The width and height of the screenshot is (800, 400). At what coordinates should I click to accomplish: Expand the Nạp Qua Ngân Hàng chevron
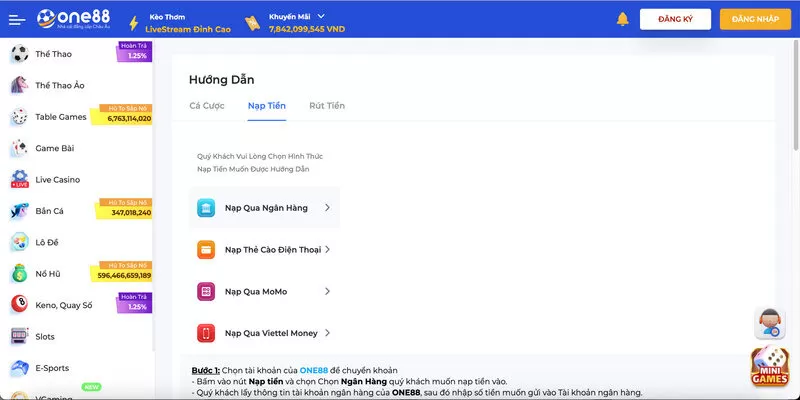point(327,208)
